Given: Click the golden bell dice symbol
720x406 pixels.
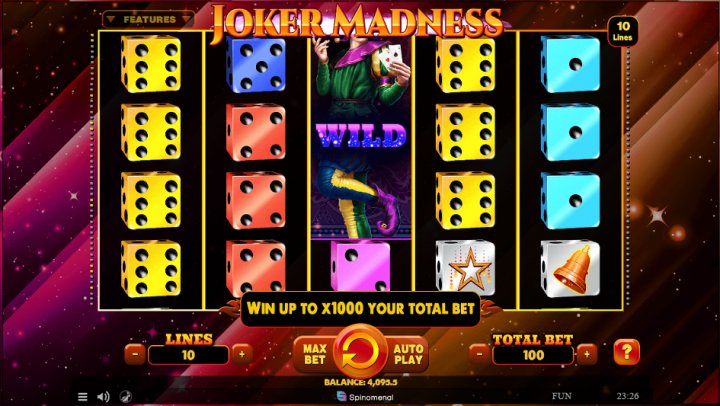Looking at the screenshot, I should [570, 268].
